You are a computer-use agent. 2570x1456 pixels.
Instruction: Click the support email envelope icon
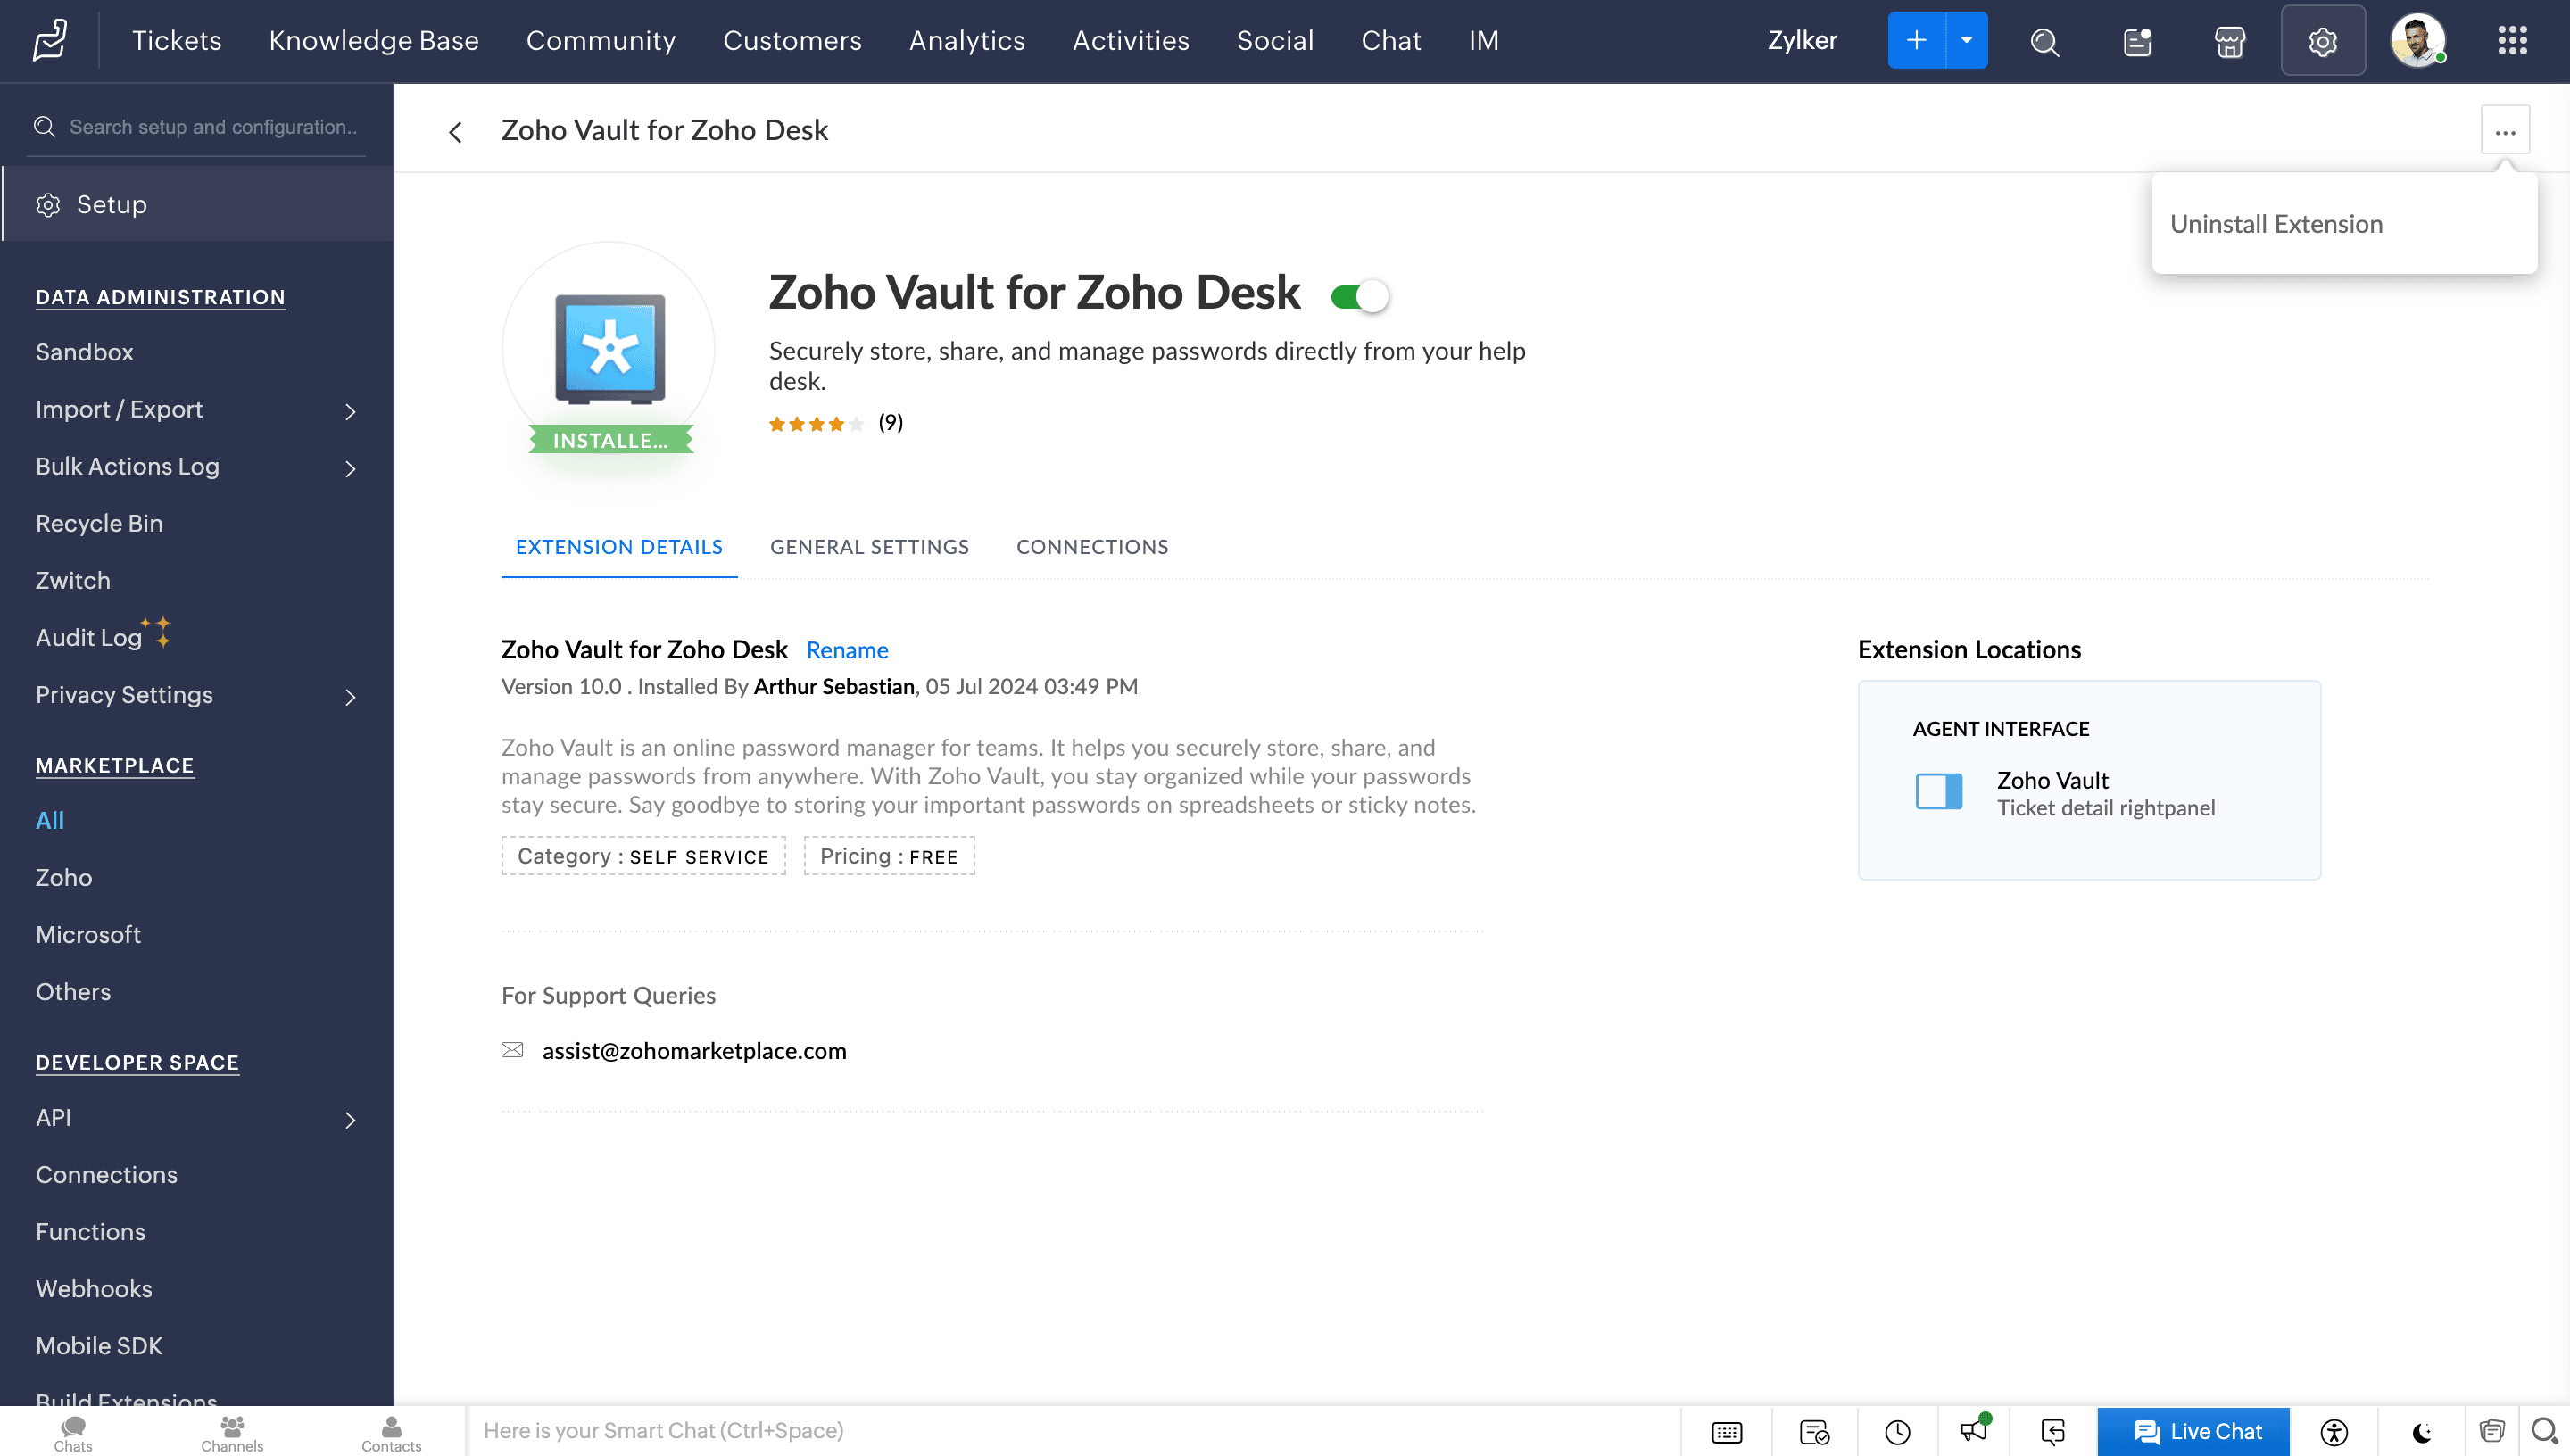(512, 1050)
